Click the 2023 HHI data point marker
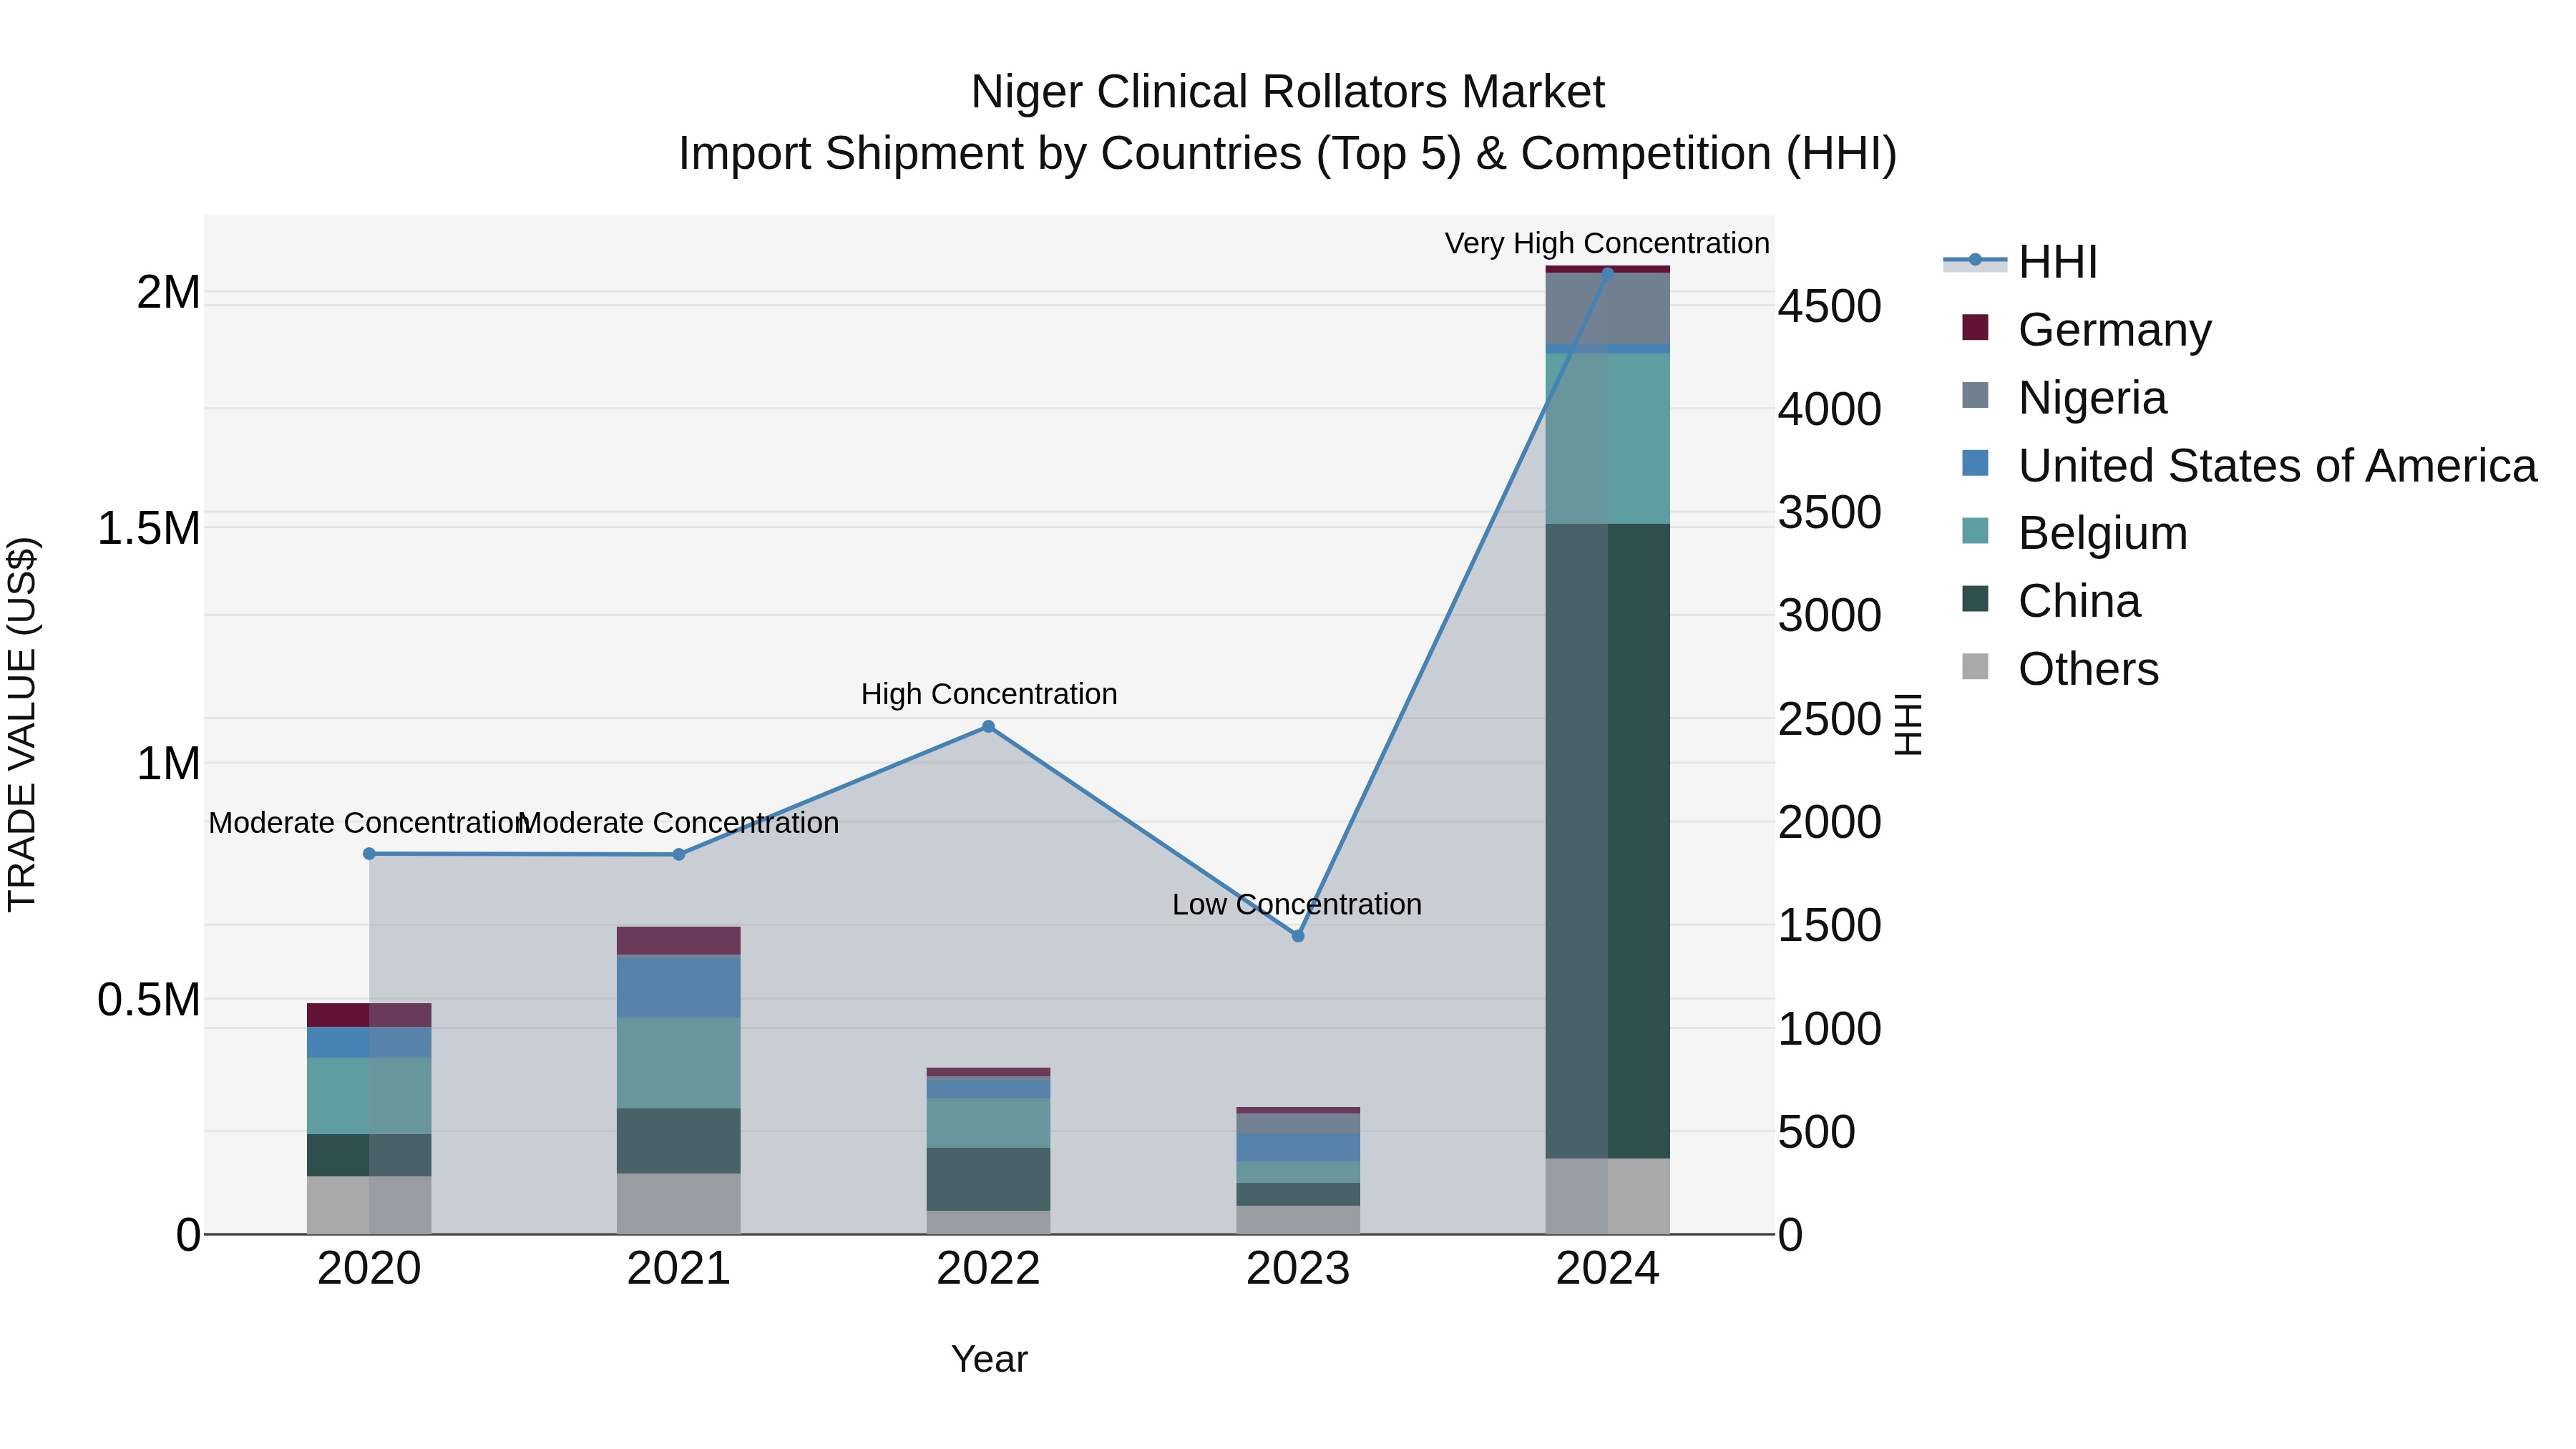 point(1298,936)
